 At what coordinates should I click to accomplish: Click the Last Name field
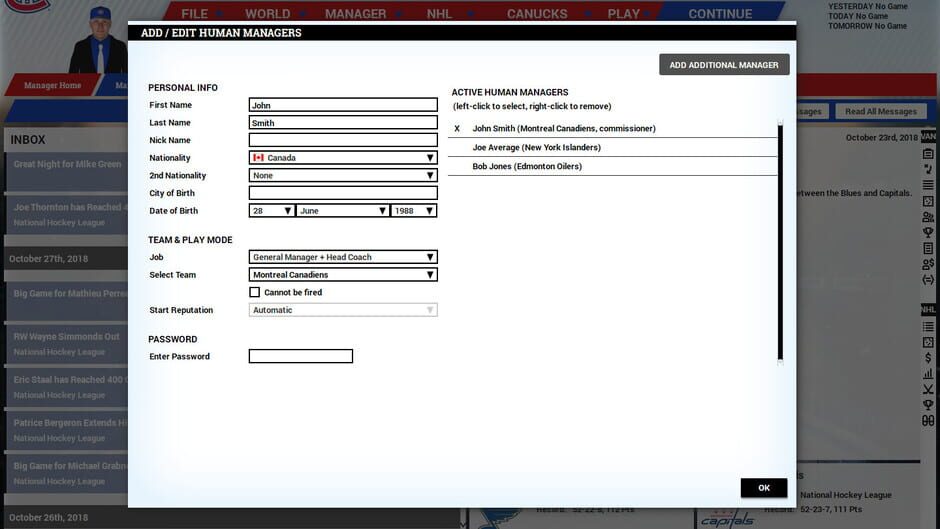click(343, 122)
